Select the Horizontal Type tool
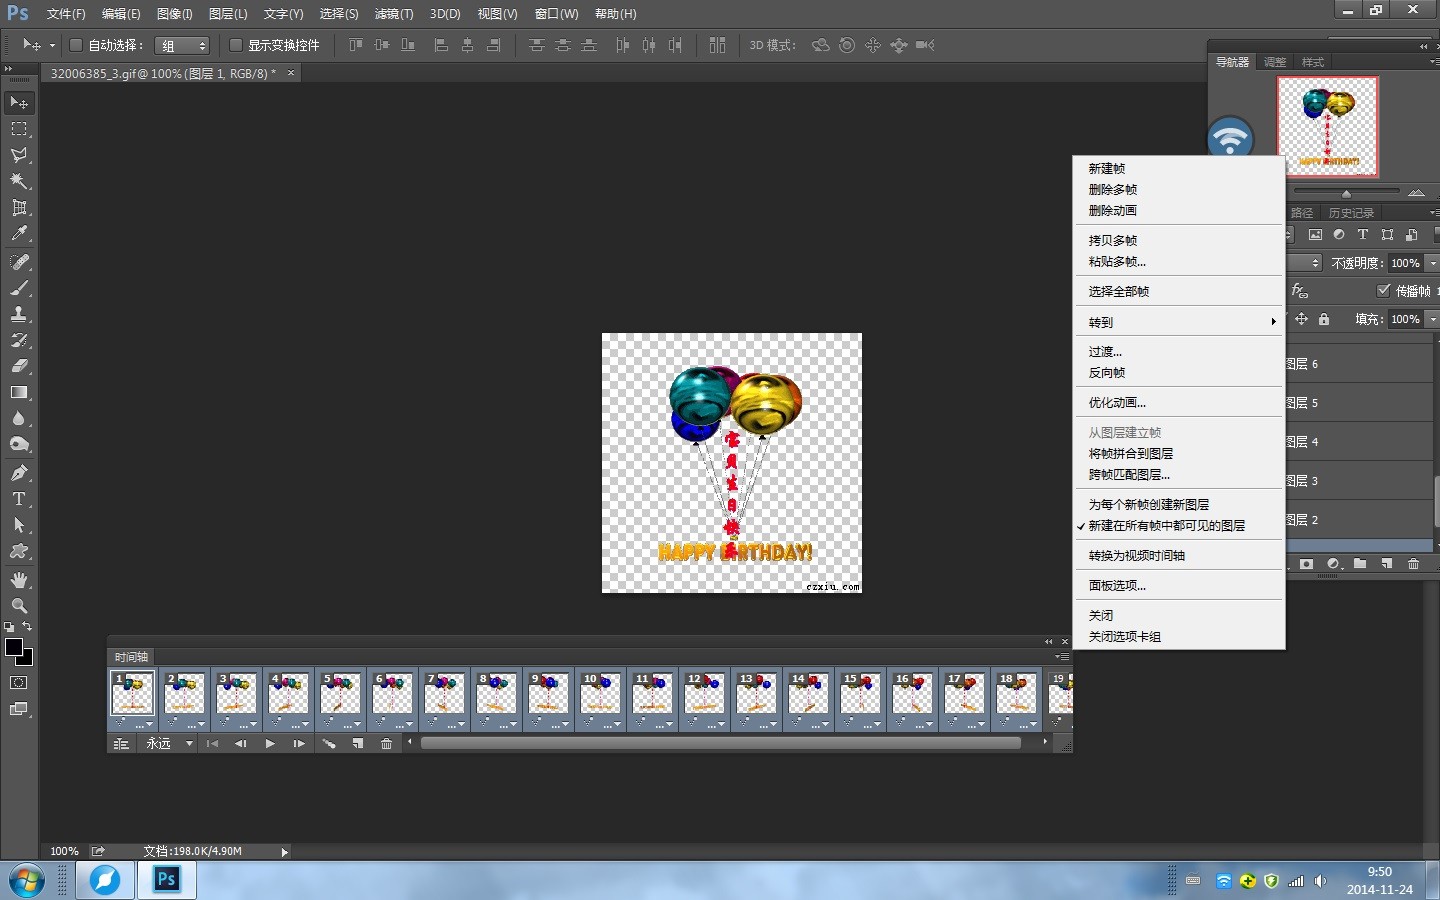The width and height of the screenshot is (1440, 900). (19, 499)
